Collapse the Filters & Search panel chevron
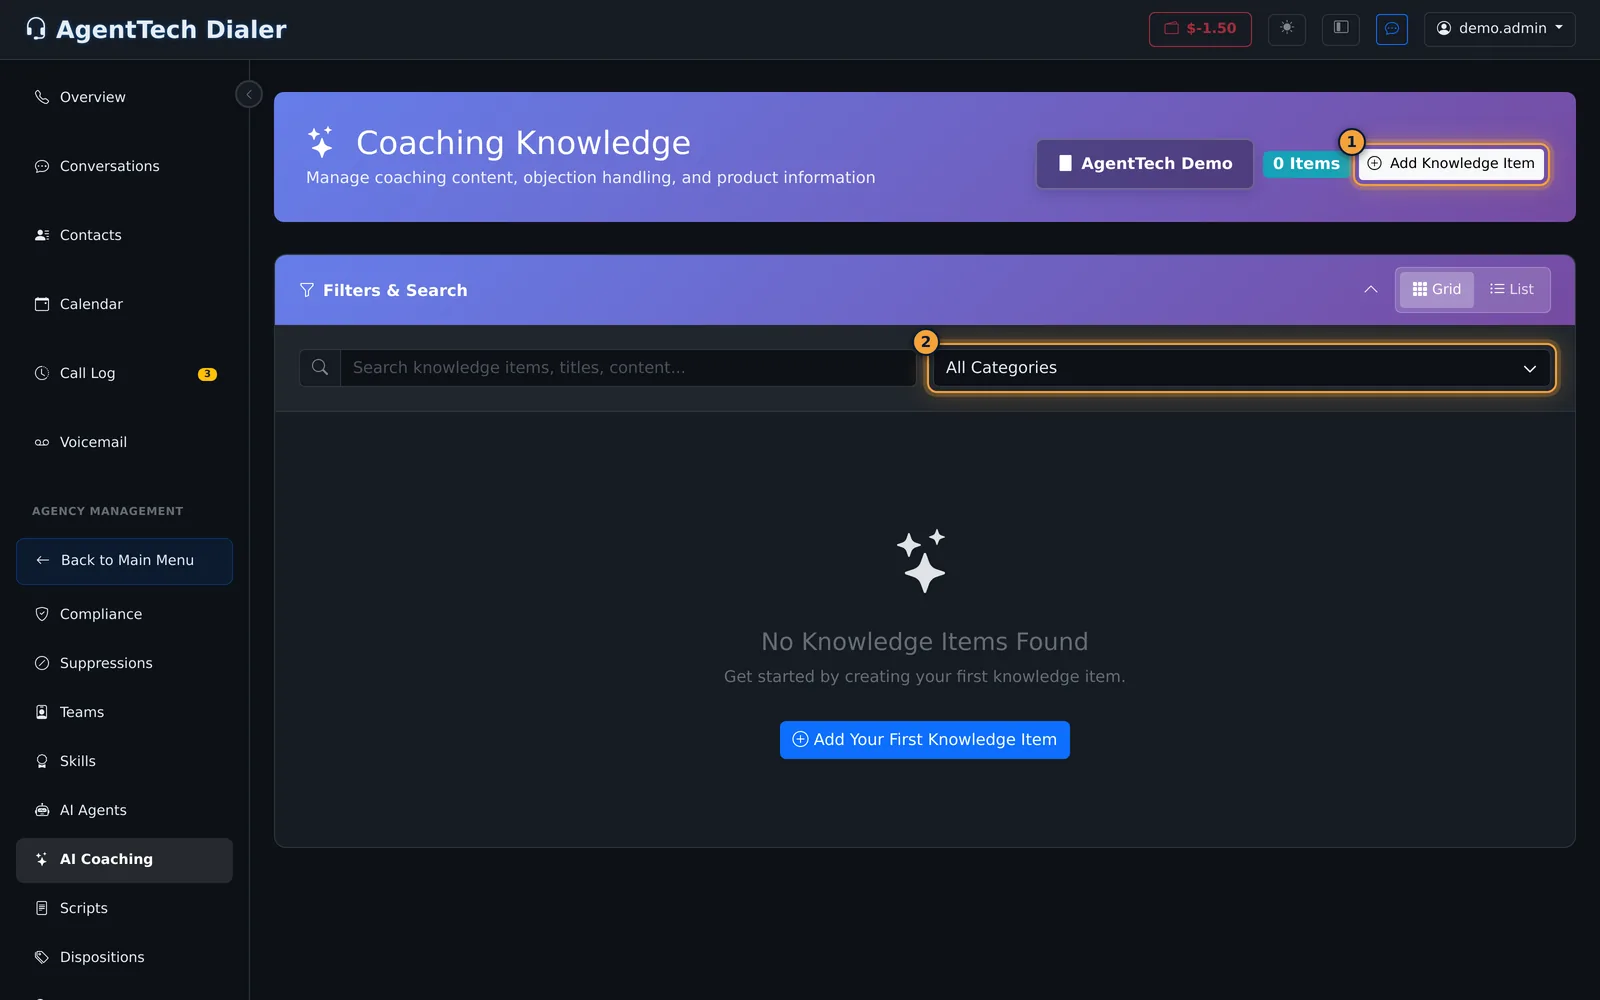Viewport: 1600px width, 1000px height. click(x=1370, y=290)
